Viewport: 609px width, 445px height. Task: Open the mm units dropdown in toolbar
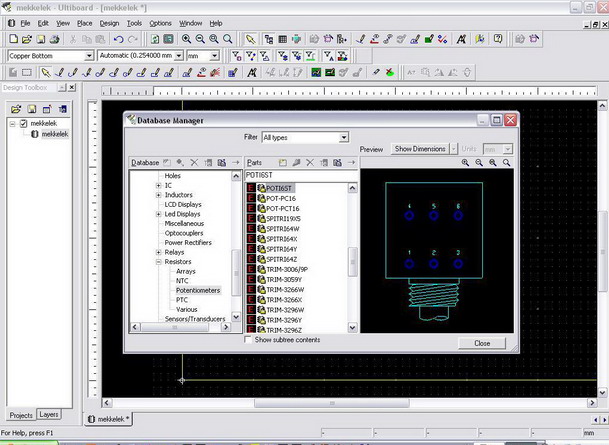[214, 56]
